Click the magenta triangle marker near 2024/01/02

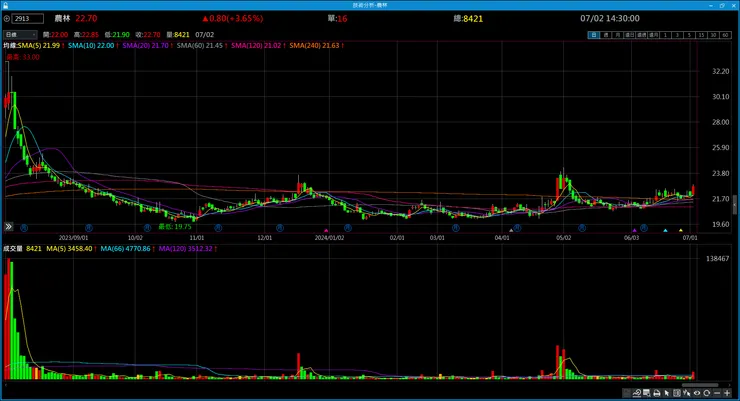(326, 230)
